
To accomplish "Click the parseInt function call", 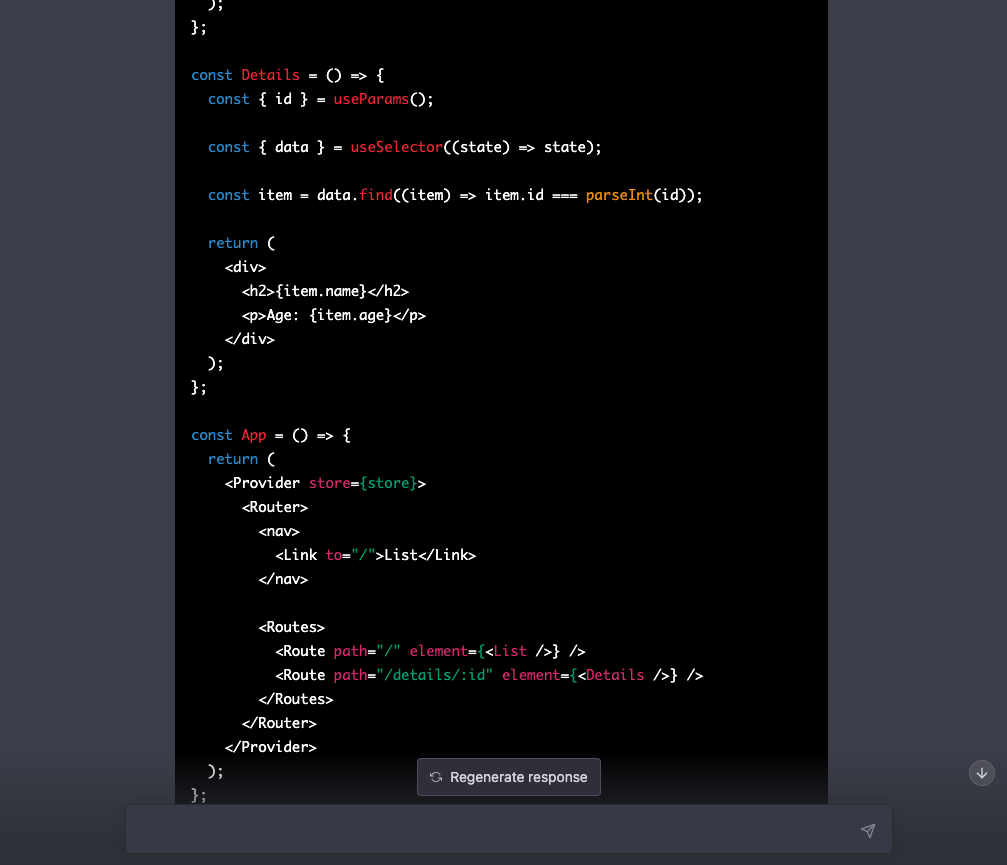I will pyautogui.click(x=618, y=195).
